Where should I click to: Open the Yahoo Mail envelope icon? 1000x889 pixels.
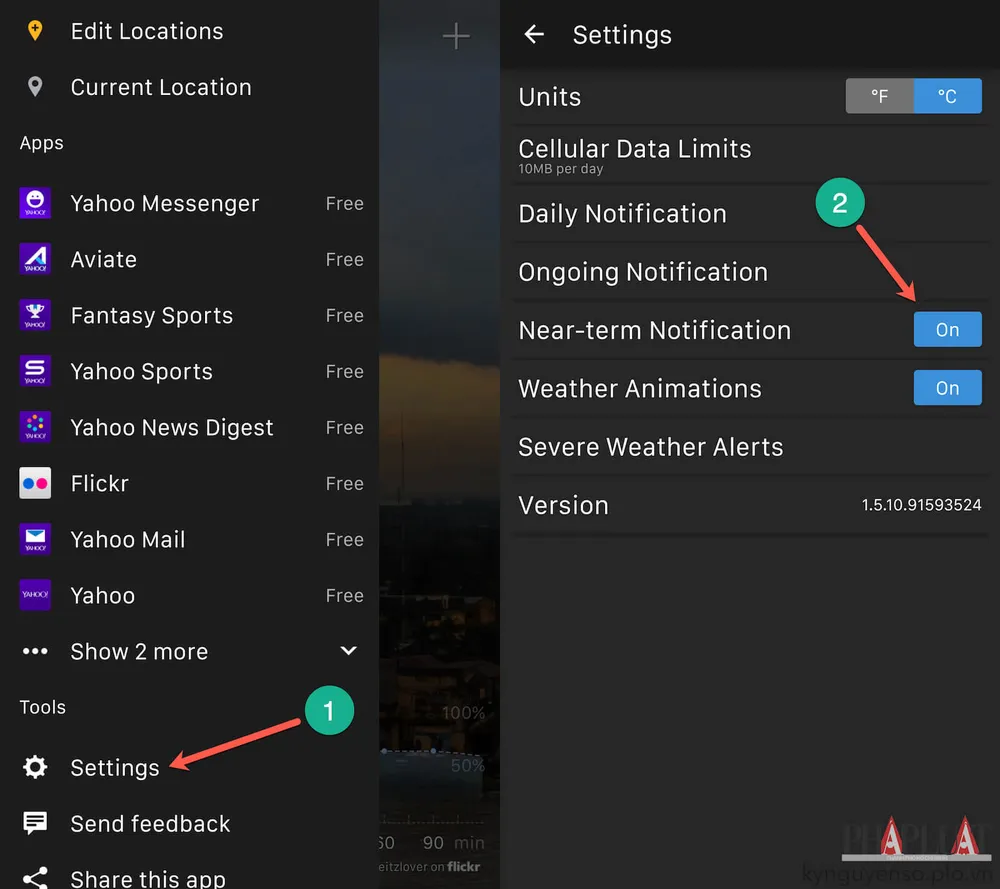[x=35, y=540]
